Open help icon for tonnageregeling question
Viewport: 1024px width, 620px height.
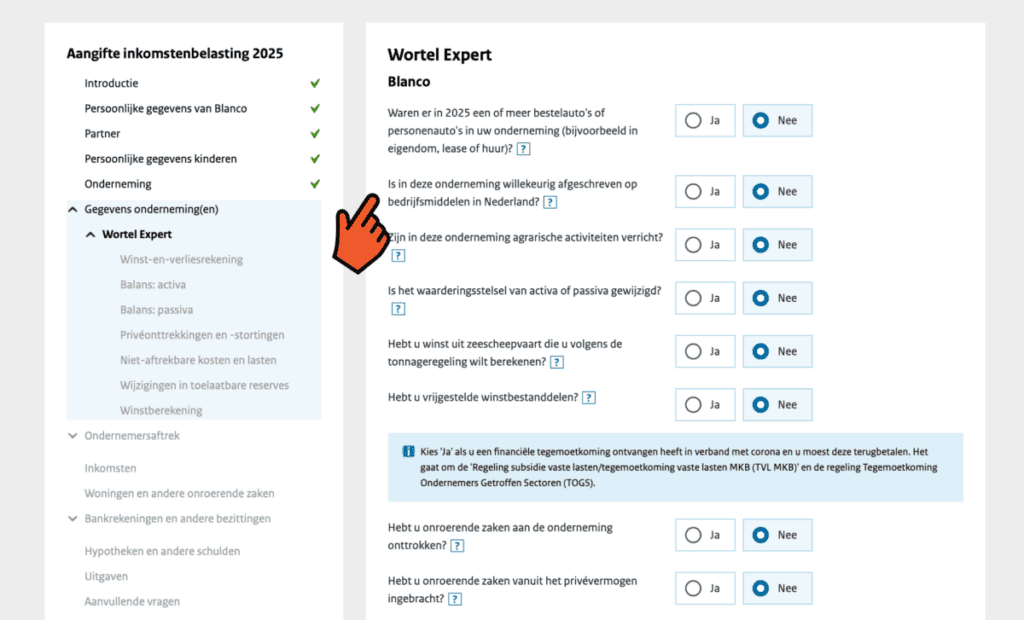[557, 363]
